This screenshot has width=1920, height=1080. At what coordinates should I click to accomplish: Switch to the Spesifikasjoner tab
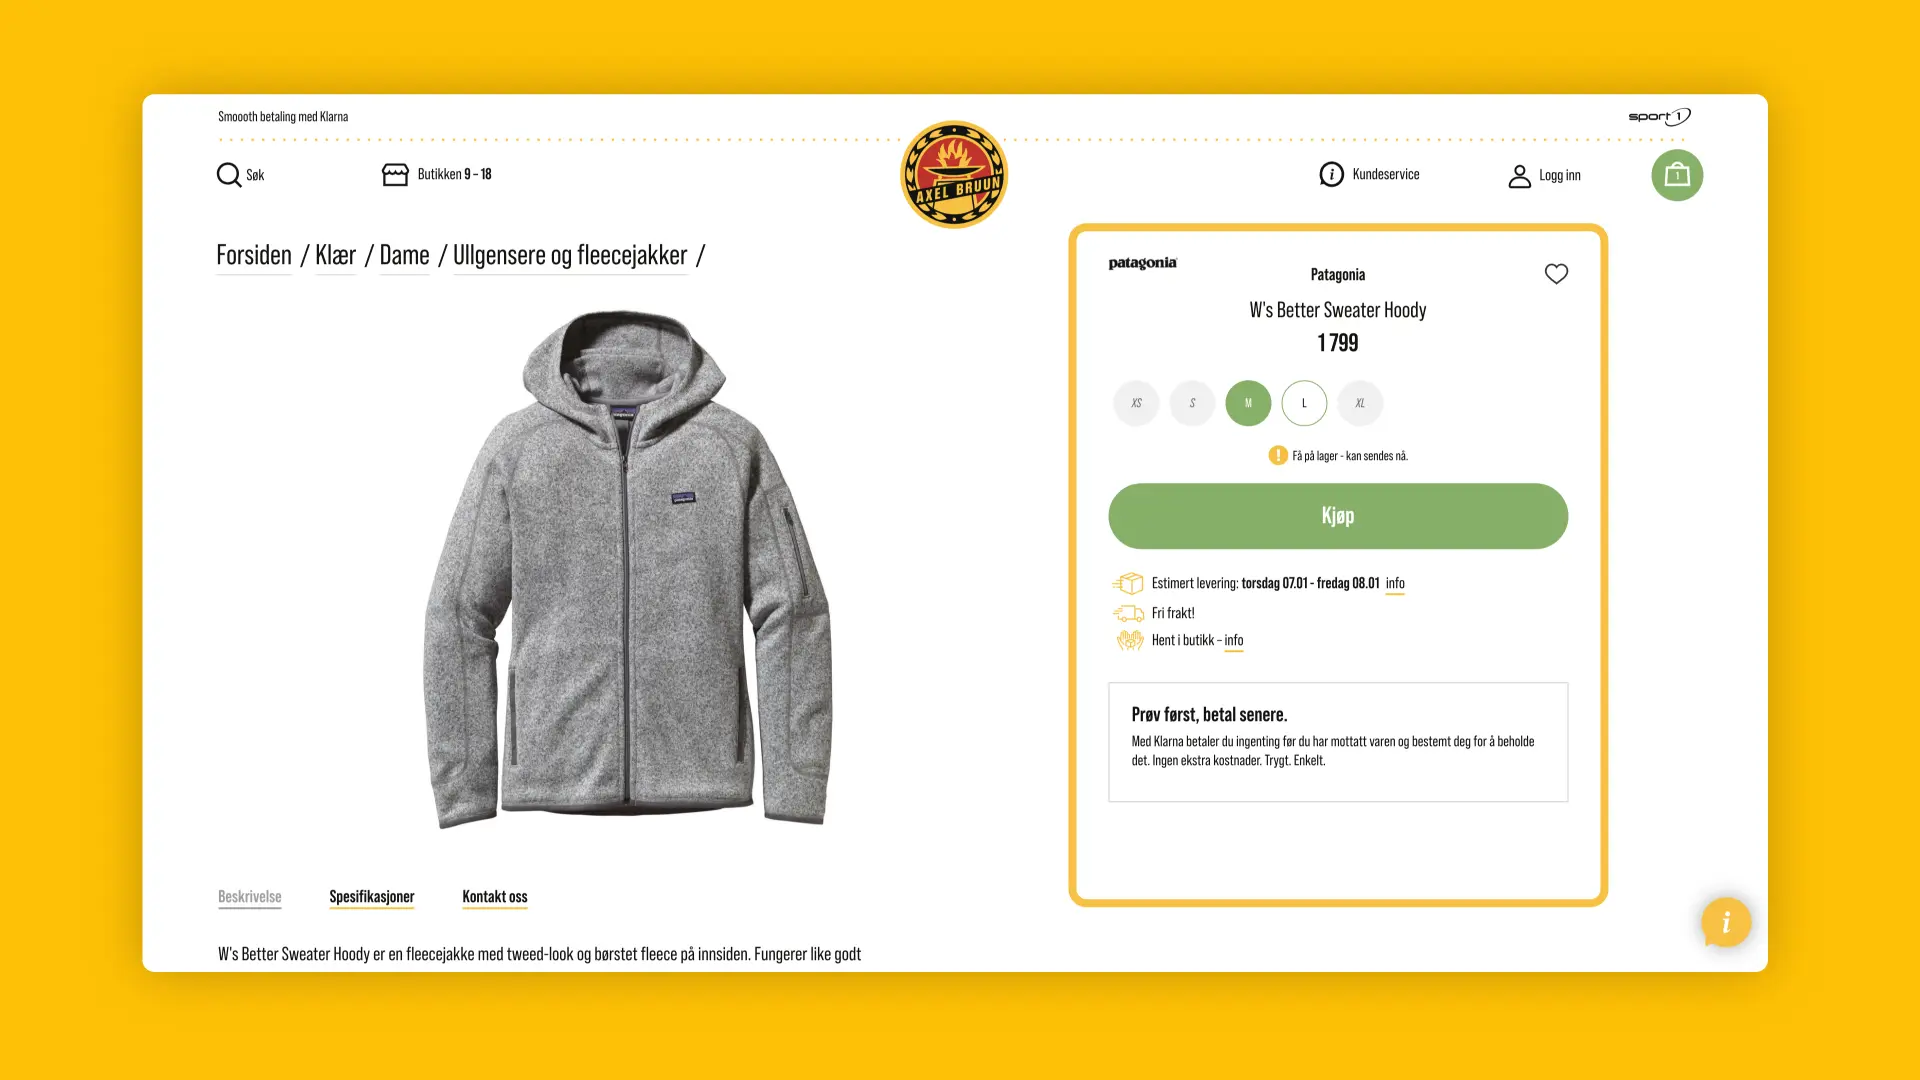[372, 897]
